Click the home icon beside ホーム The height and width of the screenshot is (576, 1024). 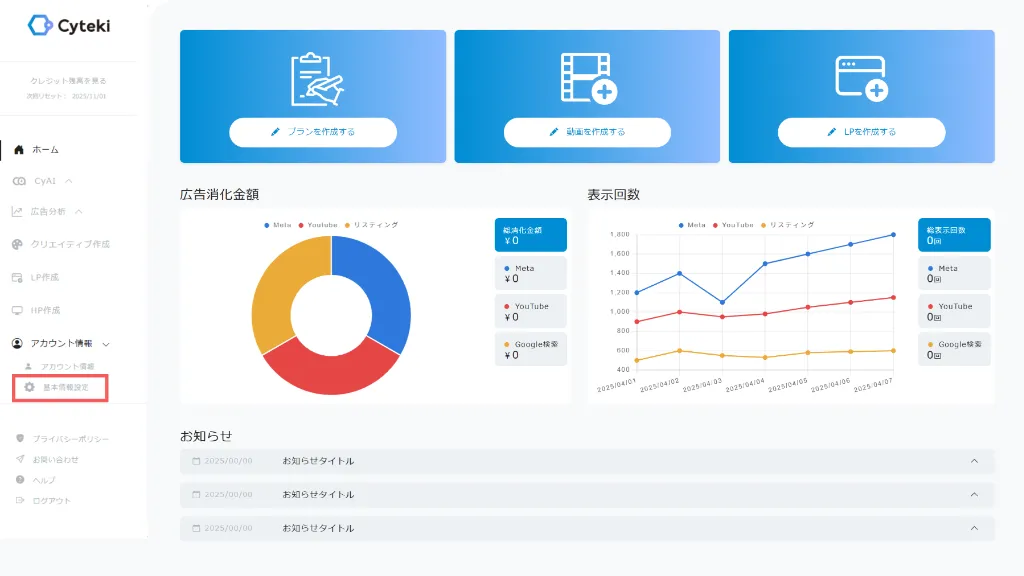(x=19, y=150)
